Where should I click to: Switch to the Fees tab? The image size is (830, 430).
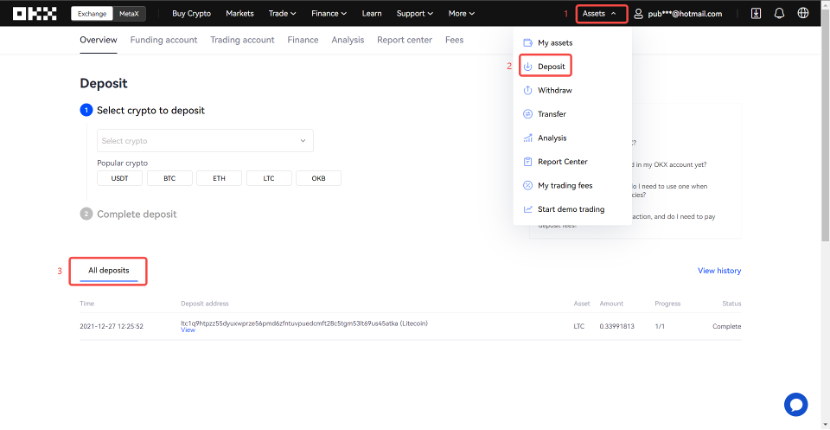[x=454, y=40]
